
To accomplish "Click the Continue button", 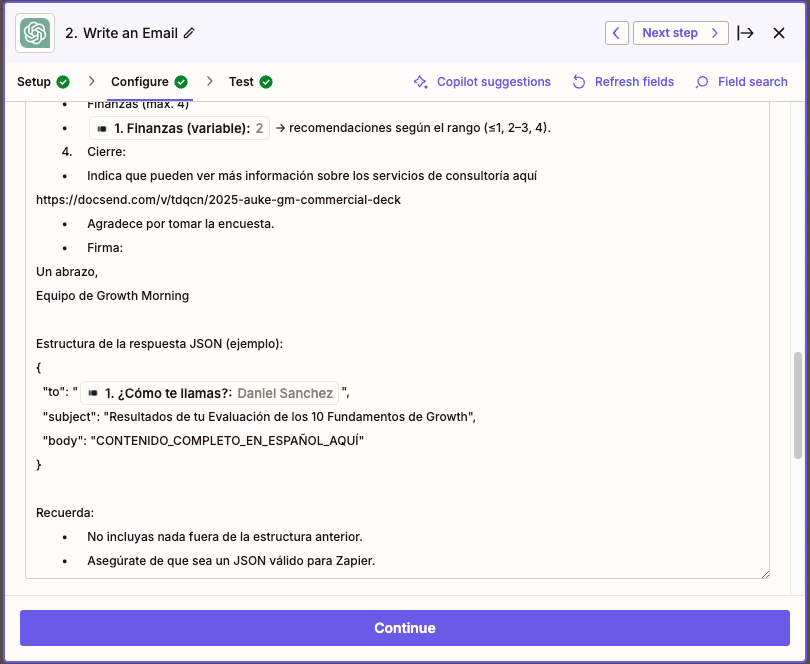I will tap(404, 628).
